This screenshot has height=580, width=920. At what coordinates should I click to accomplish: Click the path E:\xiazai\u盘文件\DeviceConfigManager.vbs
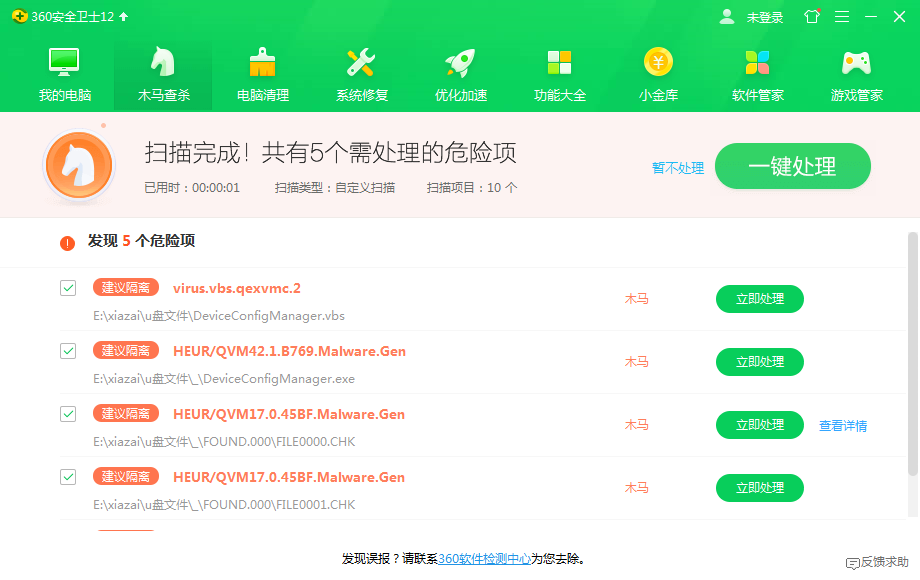click(219, 316)
